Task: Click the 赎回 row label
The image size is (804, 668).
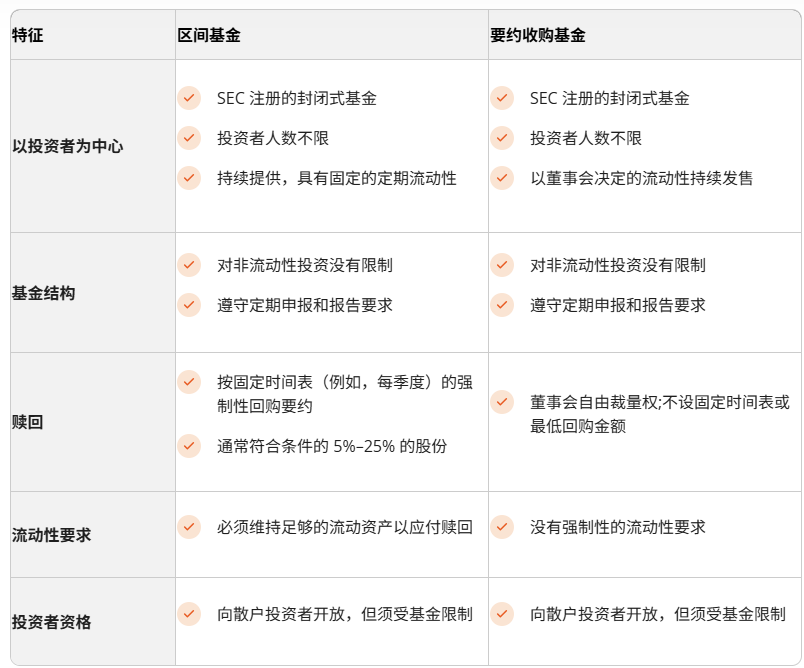Action: coord(28,422)
